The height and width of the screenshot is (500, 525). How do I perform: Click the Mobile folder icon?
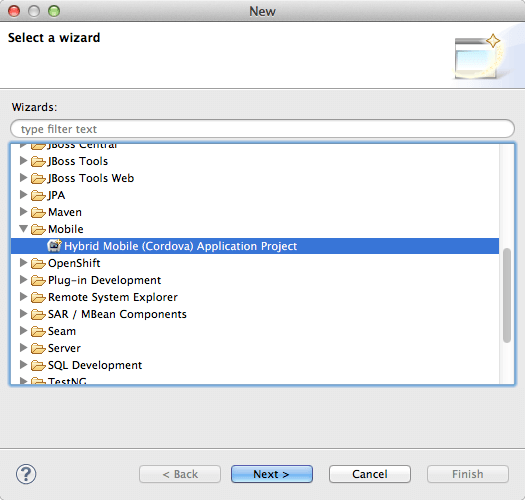pyautogui.click(x=38, y=229)
